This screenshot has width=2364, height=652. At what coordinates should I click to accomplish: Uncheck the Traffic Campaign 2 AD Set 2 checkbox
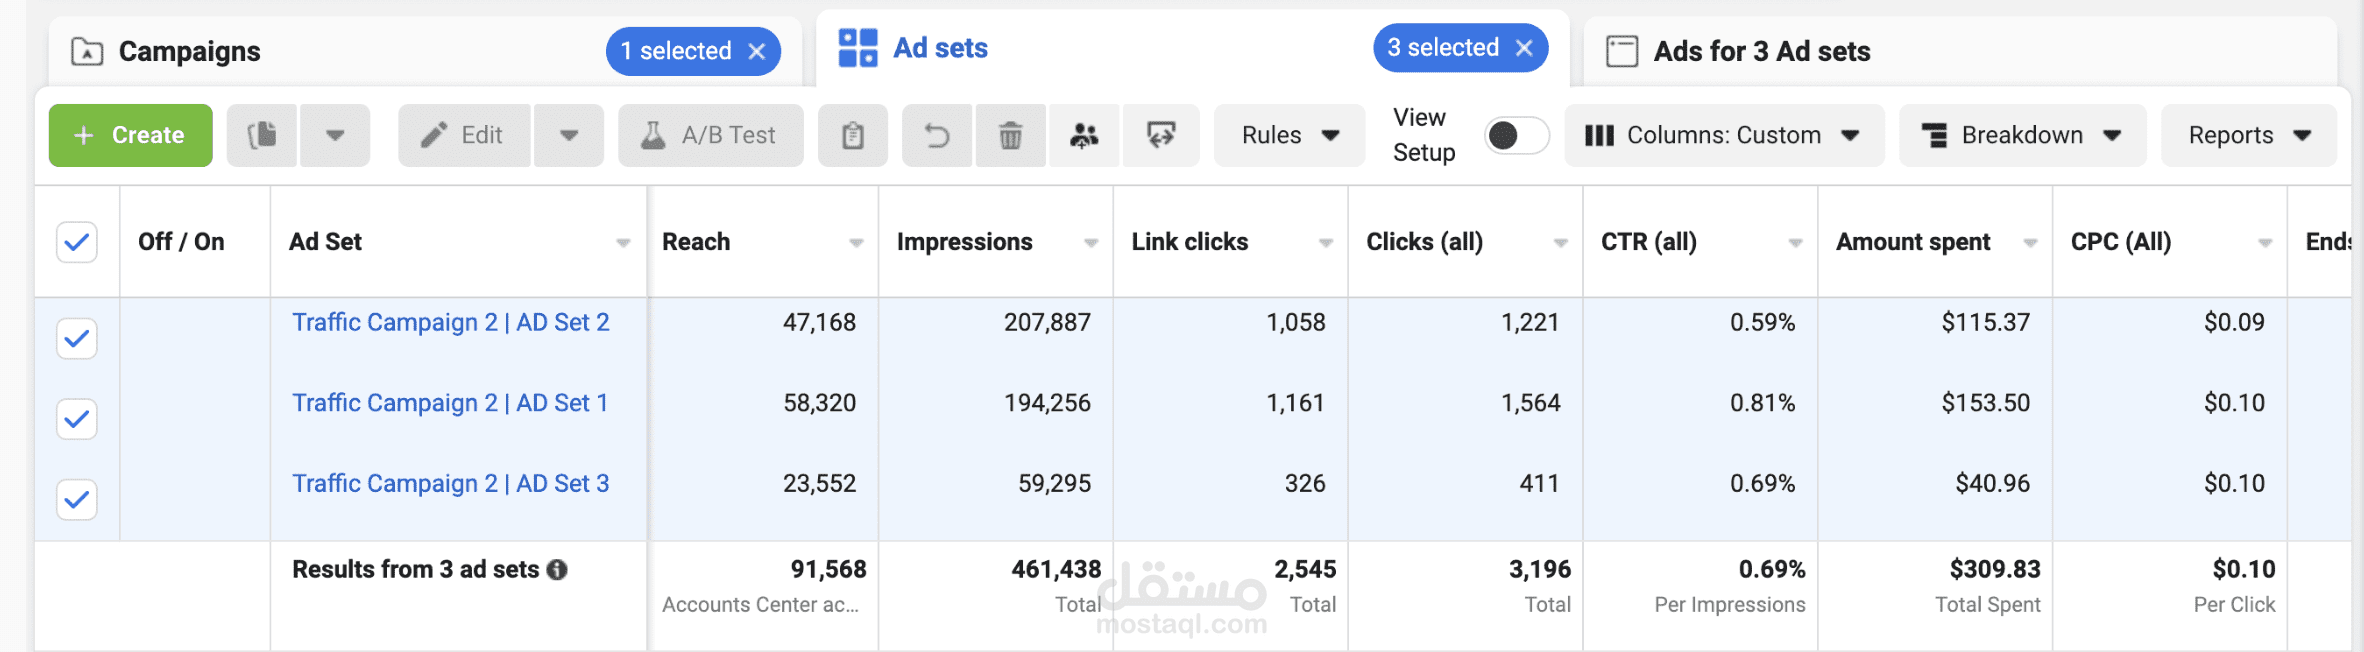77,339
